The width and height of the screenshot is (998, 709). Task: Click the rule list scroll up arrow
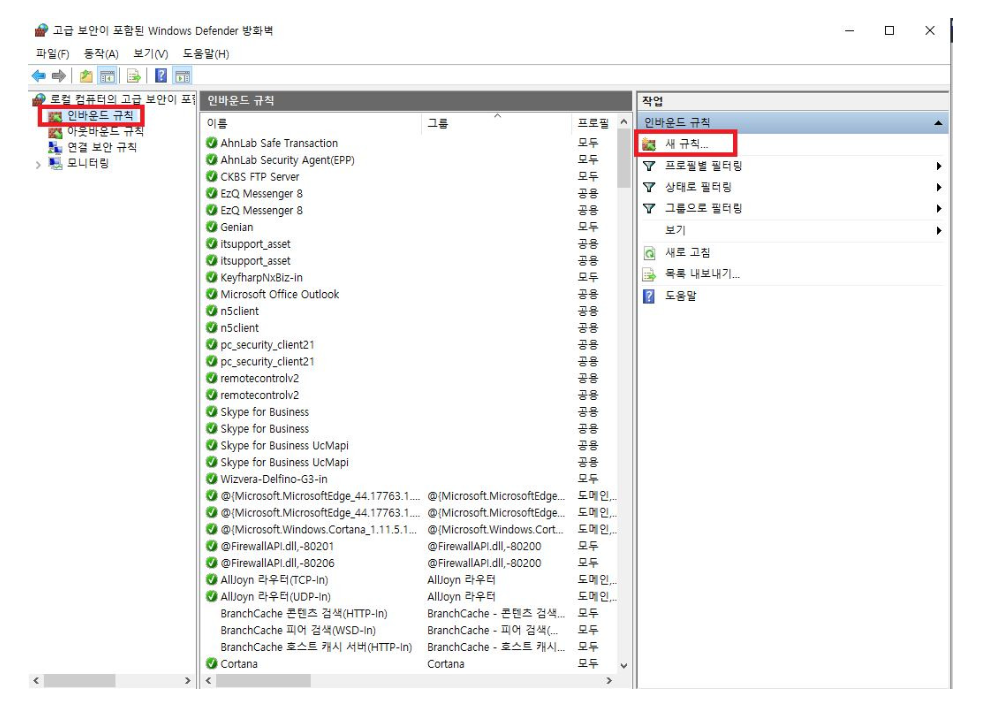624,122
